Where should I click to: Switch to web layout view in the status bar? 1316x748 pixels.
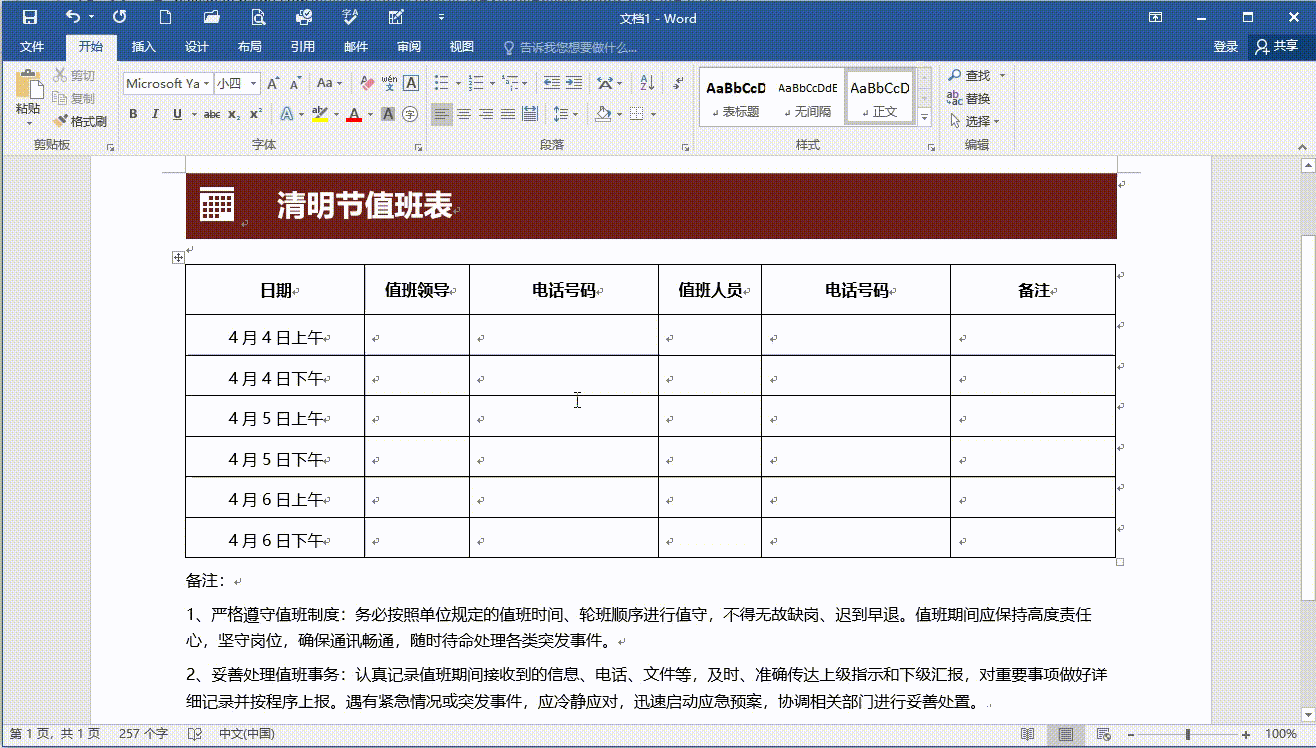point(1104,734)
